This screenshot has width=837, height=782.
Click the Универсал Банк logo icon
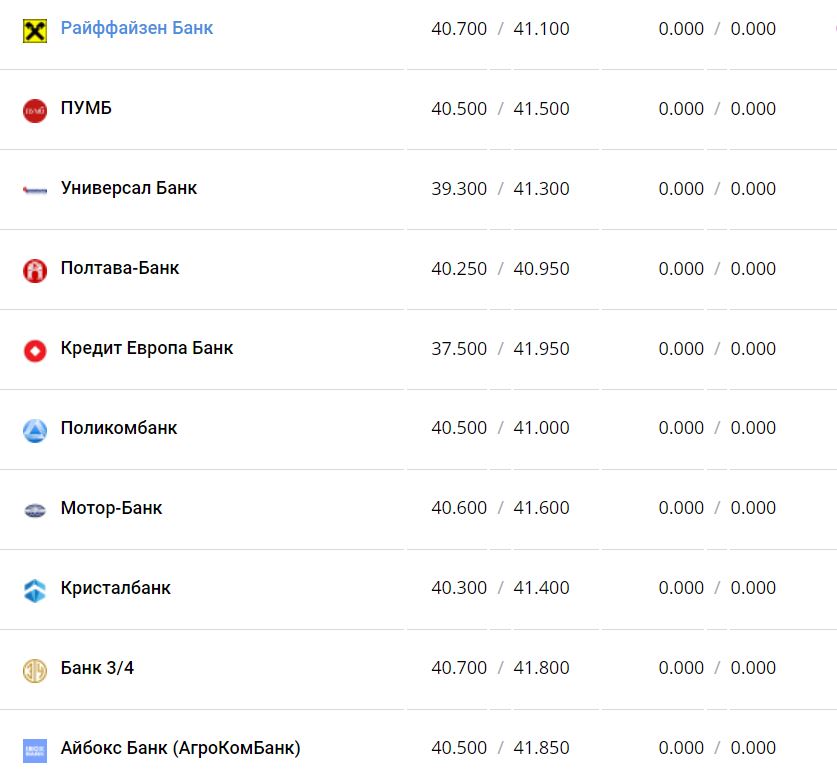click(35, 190)
